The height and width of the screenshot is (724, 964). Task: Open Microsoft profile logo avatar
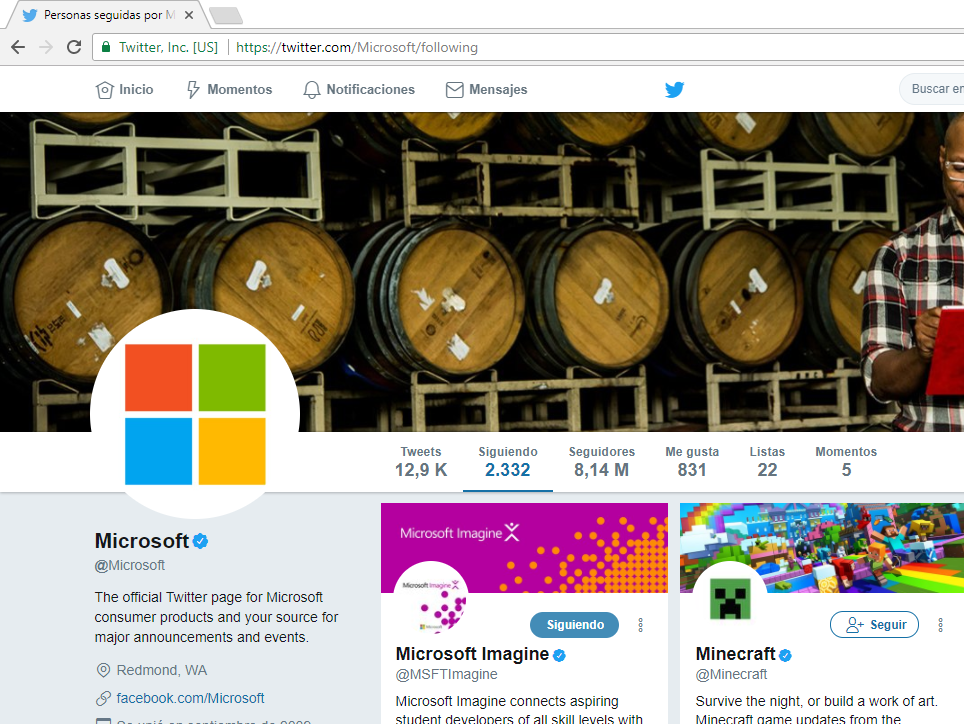click(195, 414)
